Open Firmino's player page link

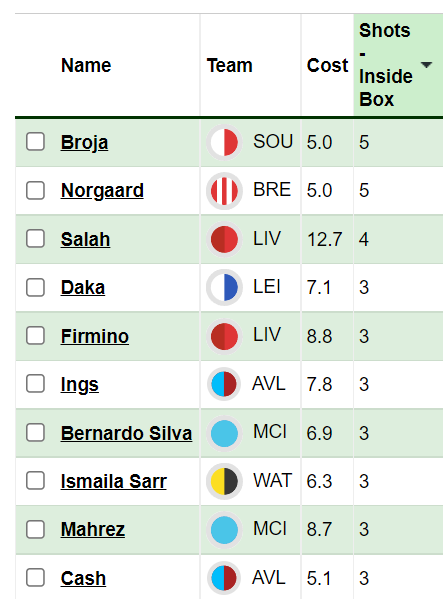[x=95, y=336]
